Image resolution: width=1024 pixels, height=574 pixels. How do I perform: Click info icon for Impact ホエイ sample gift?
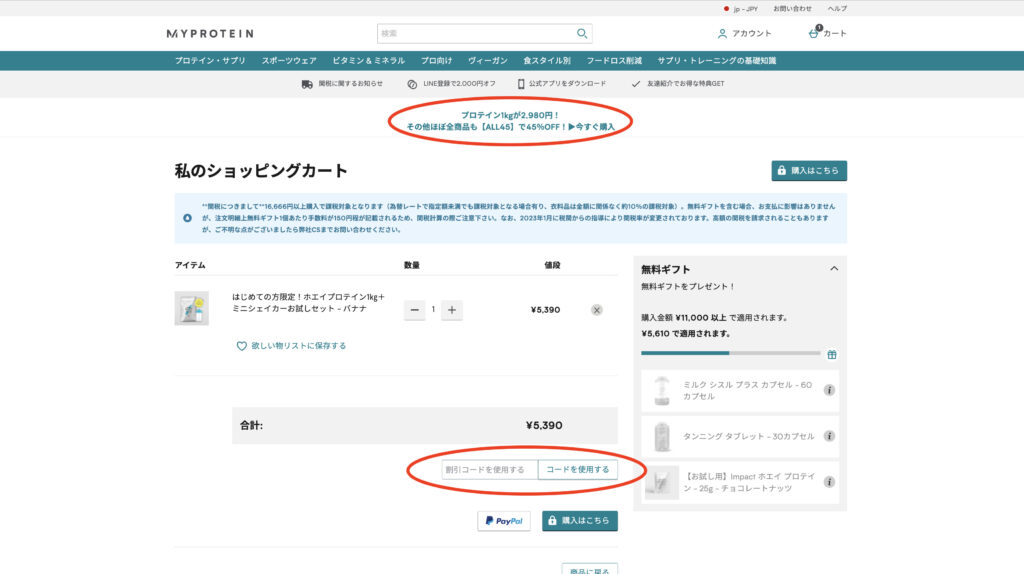pyautogui.click(x=829, y=482)
